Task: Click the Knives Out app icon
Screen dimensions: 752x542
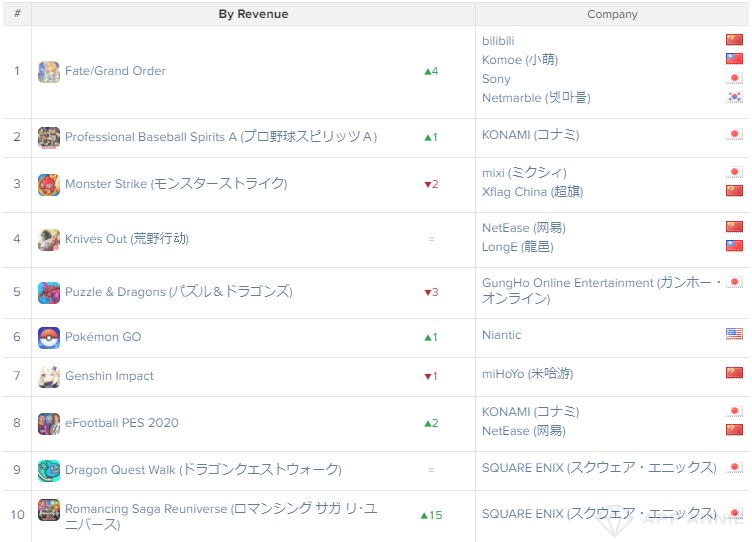Action: pyautogui.click(x=49, y=240)
